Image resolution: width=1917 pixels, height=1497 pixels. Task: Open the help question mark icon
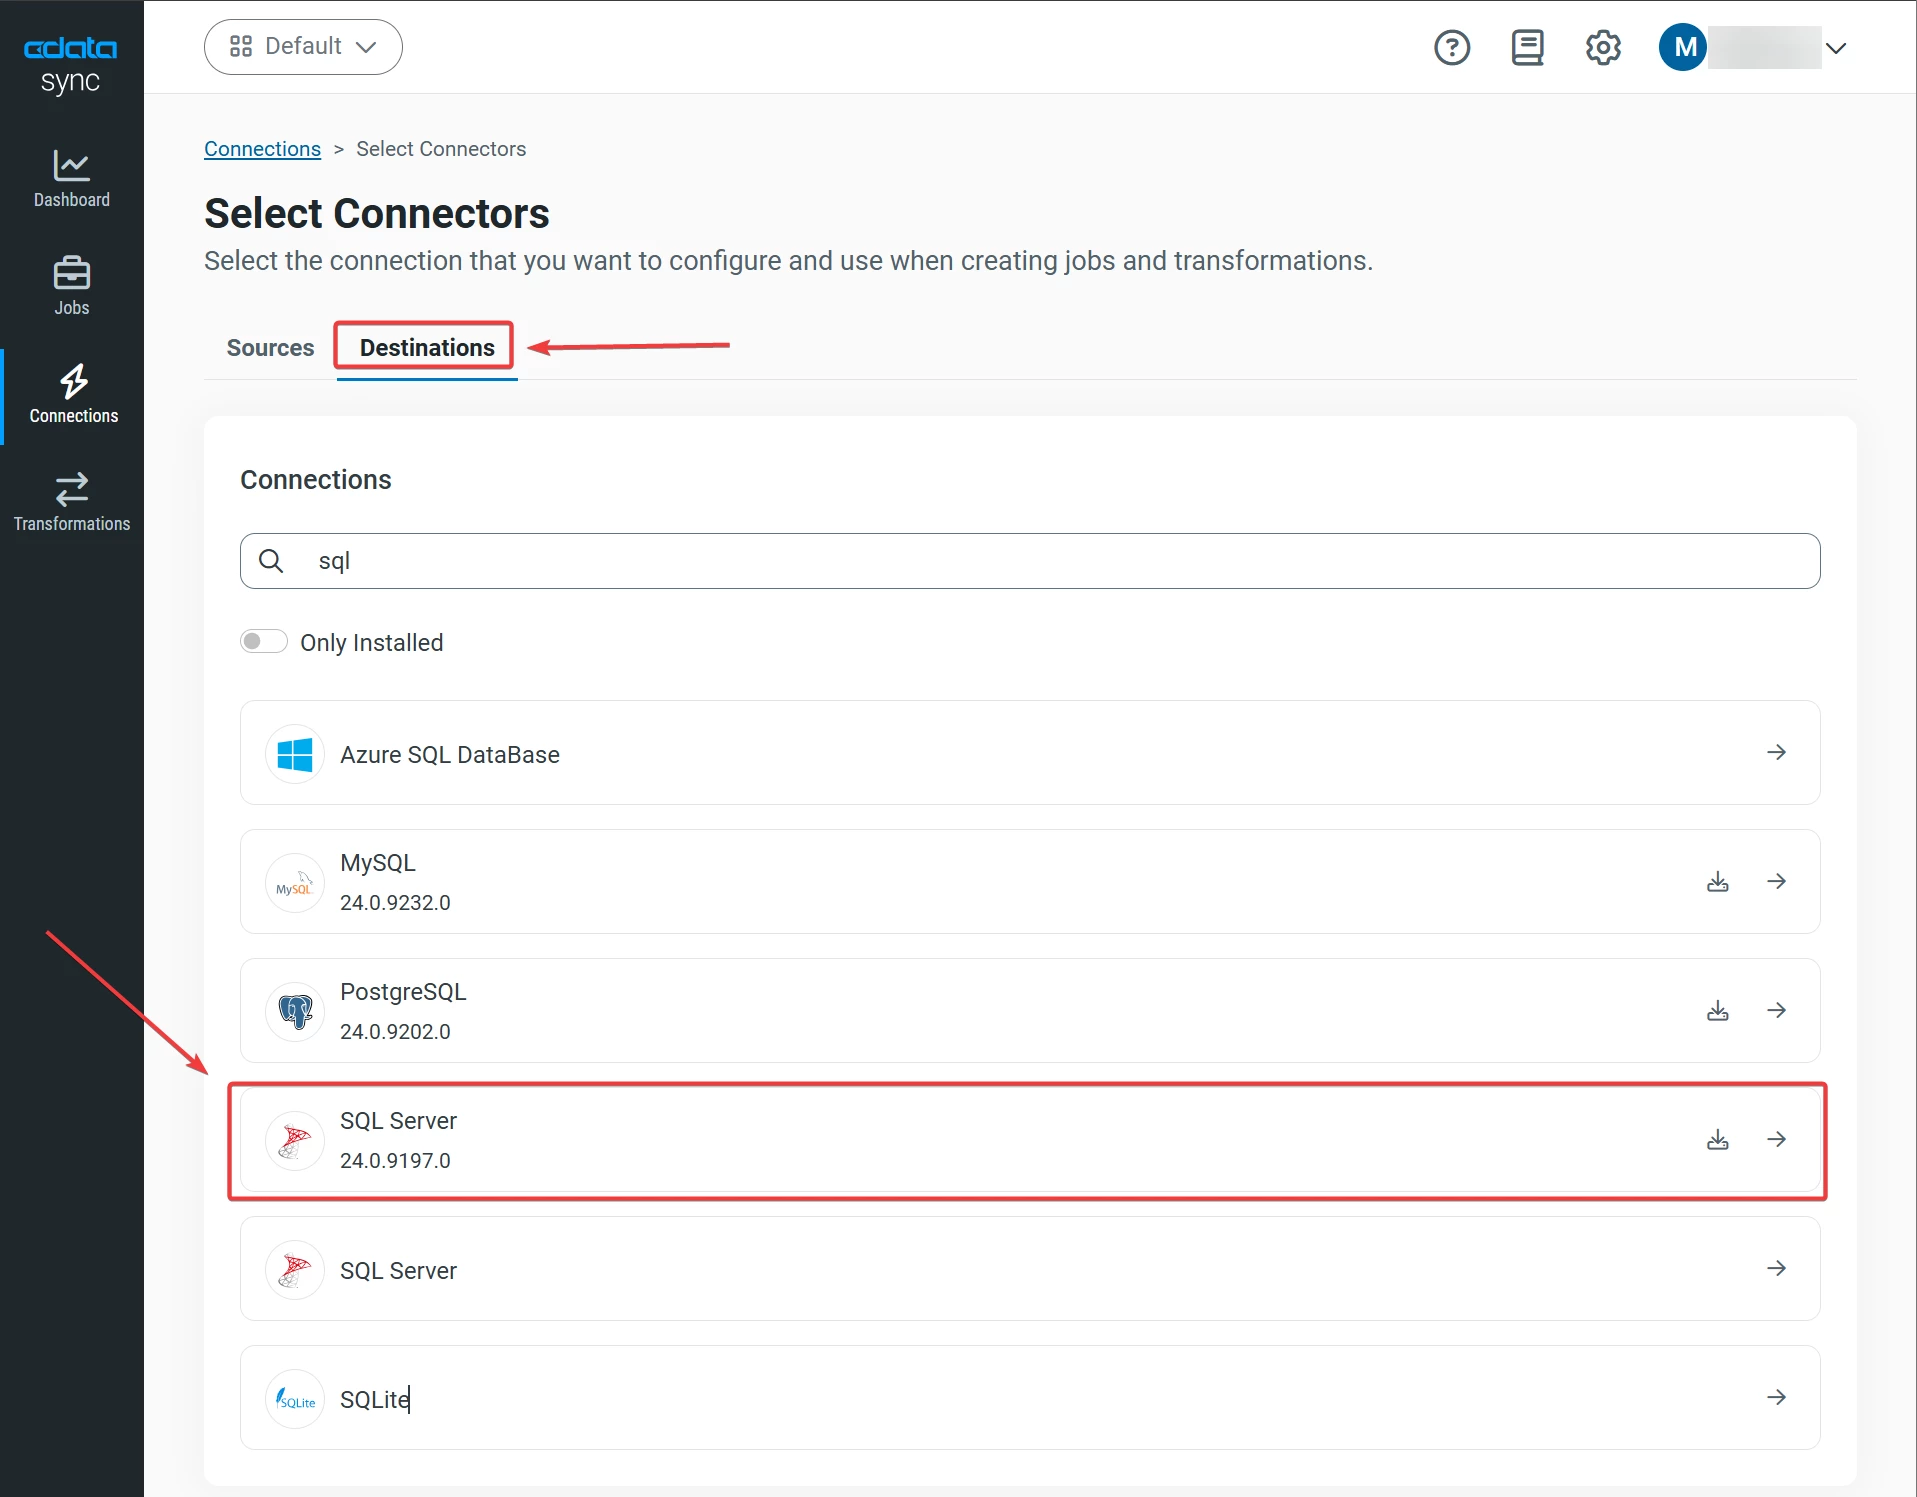pyautogui.click(x=1451, y=47)
